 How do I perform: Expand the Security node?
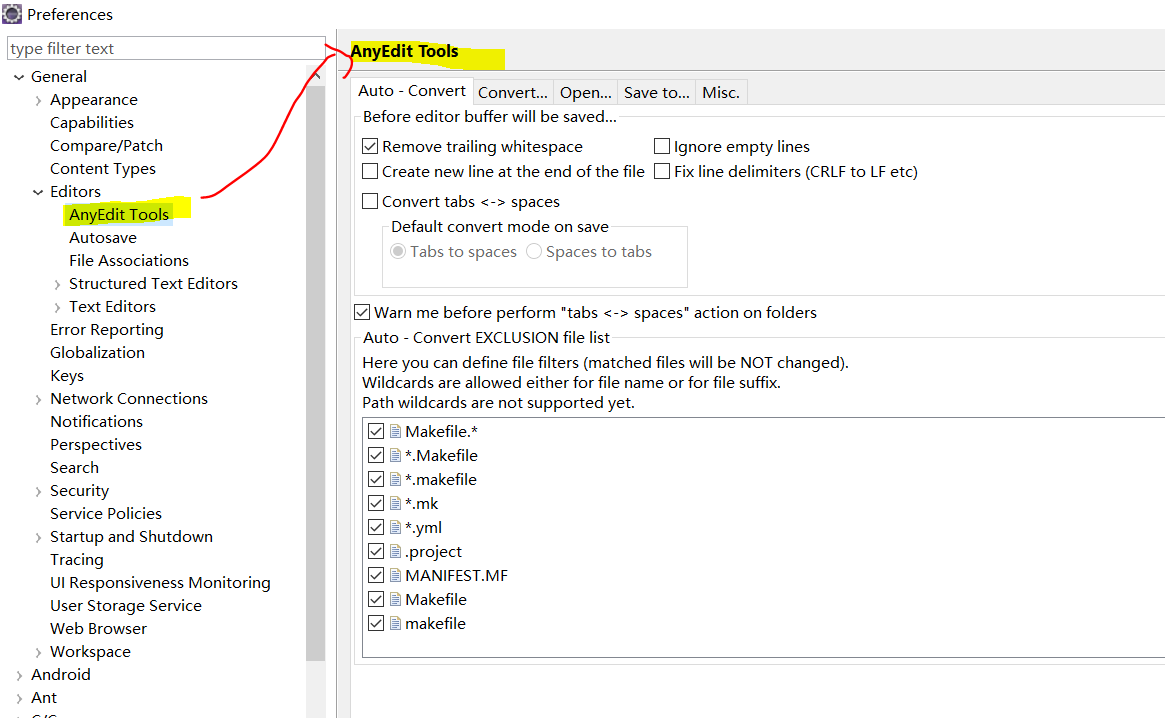38,492
